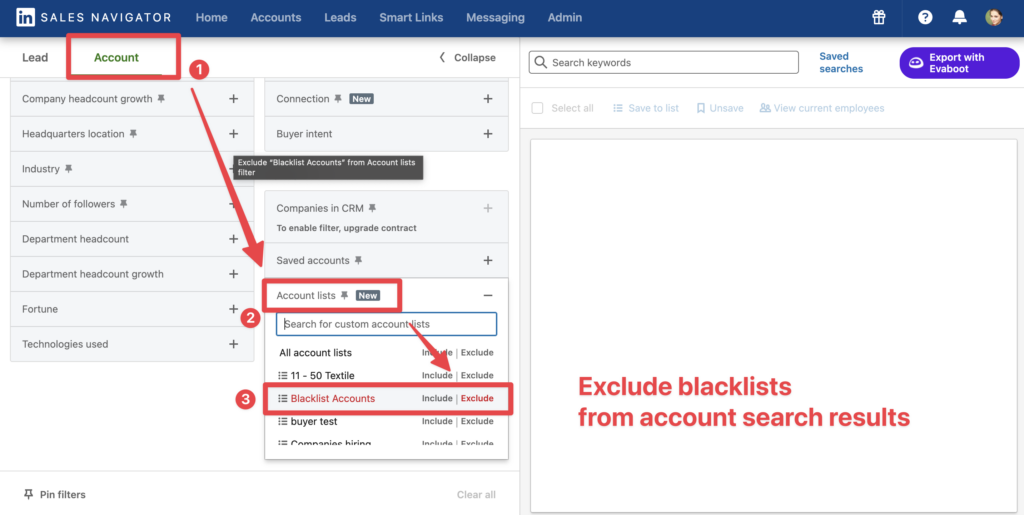Expand the Saved accounts filter

488,260
